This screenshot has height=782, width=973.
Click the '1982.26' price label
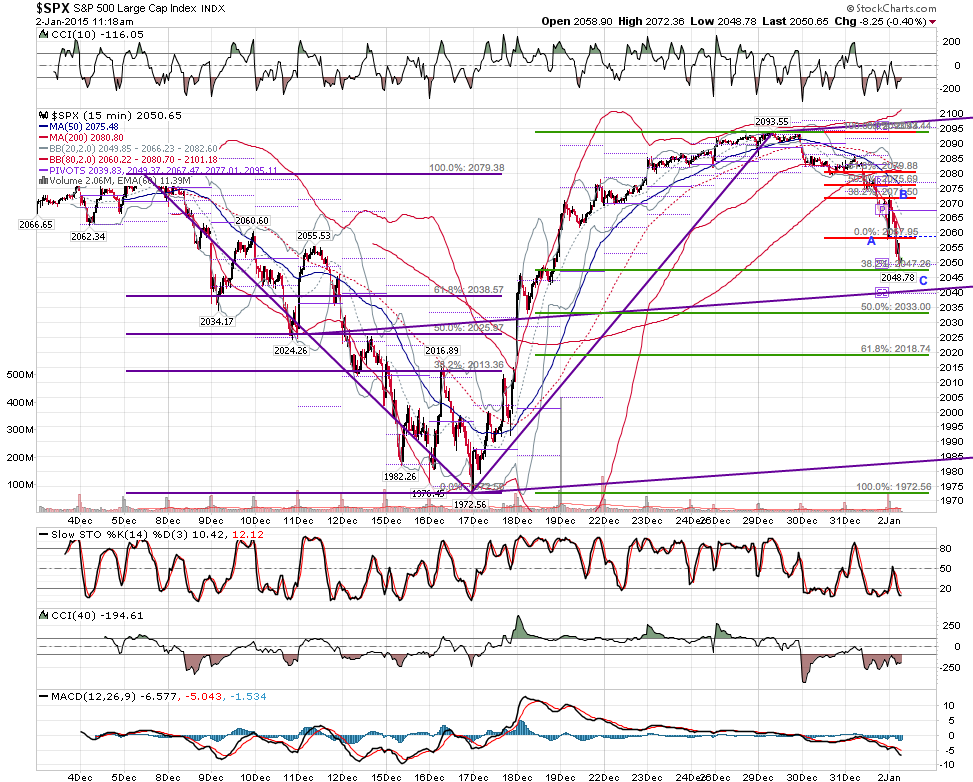[x=400, y=477]
